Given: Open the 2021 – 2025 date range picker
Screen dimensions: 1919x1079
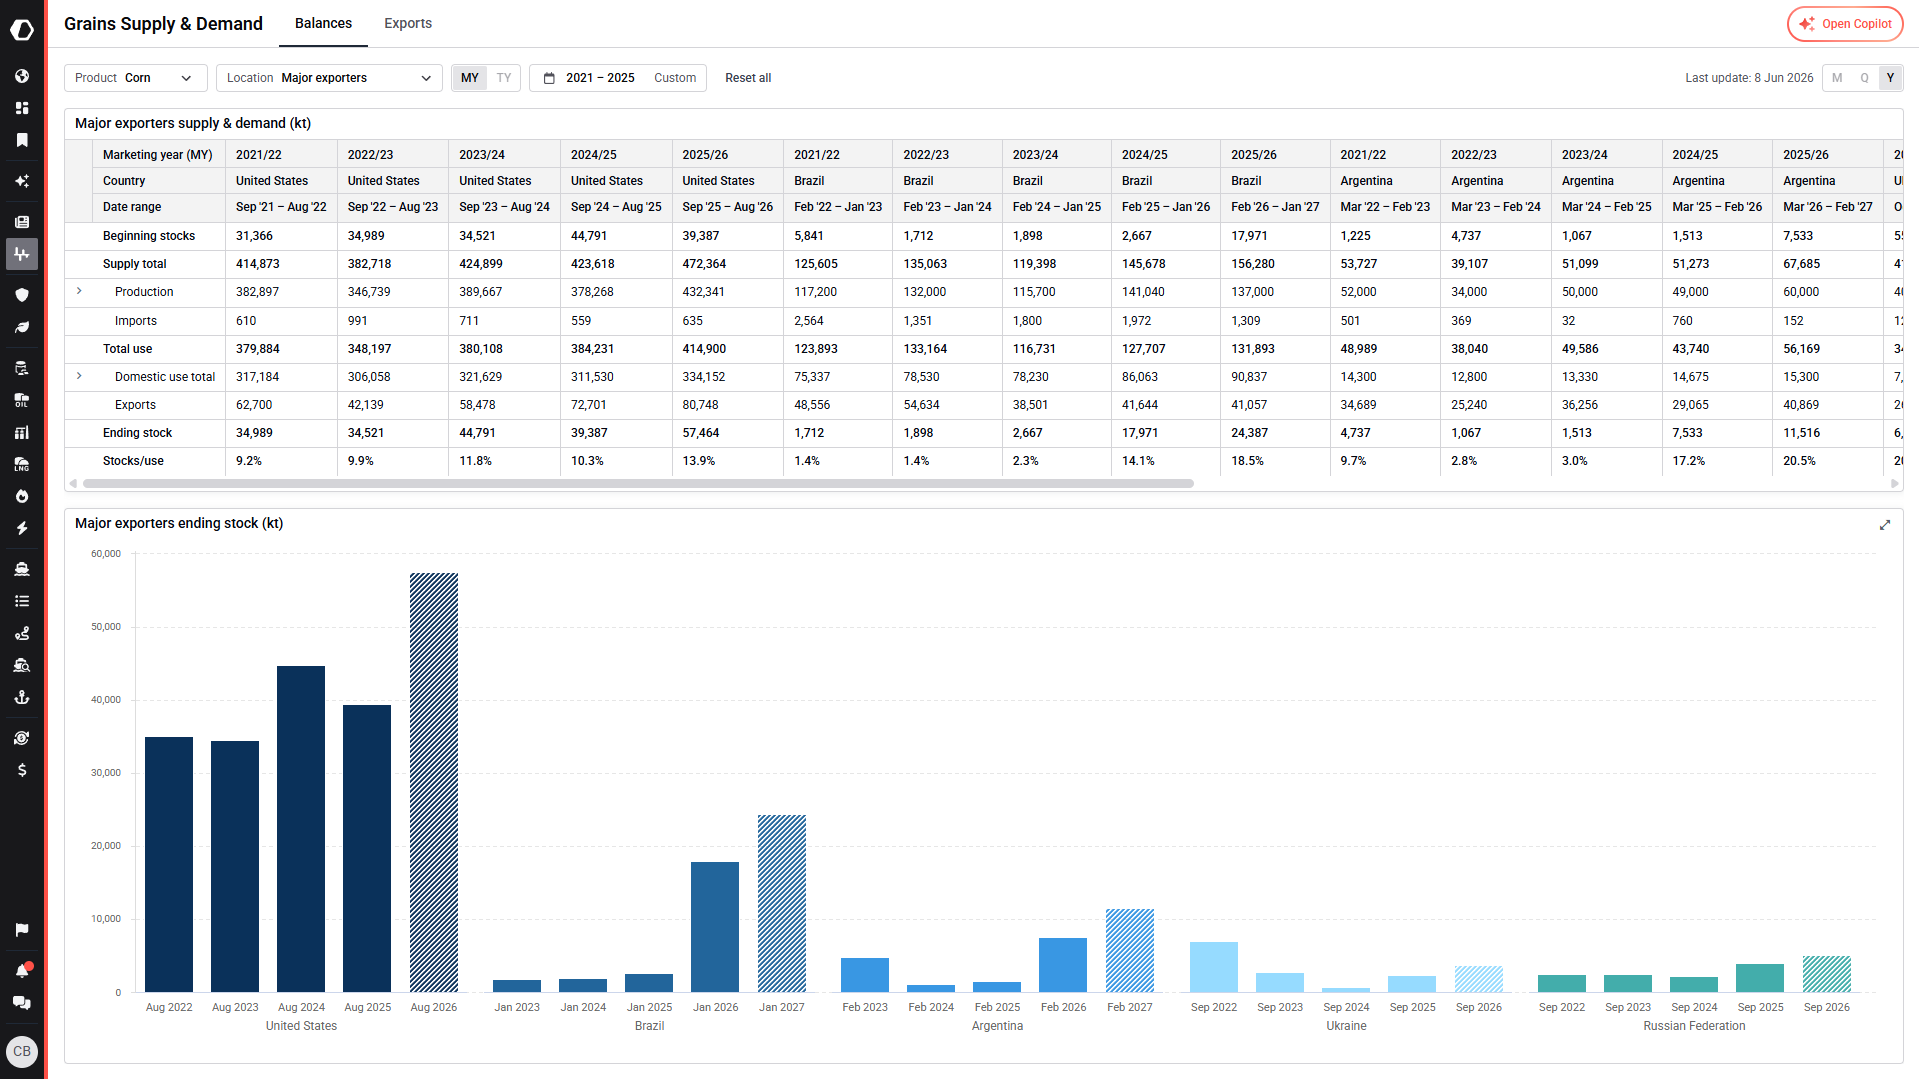Looking at the screenshot, I should click(x=590, y=78).
